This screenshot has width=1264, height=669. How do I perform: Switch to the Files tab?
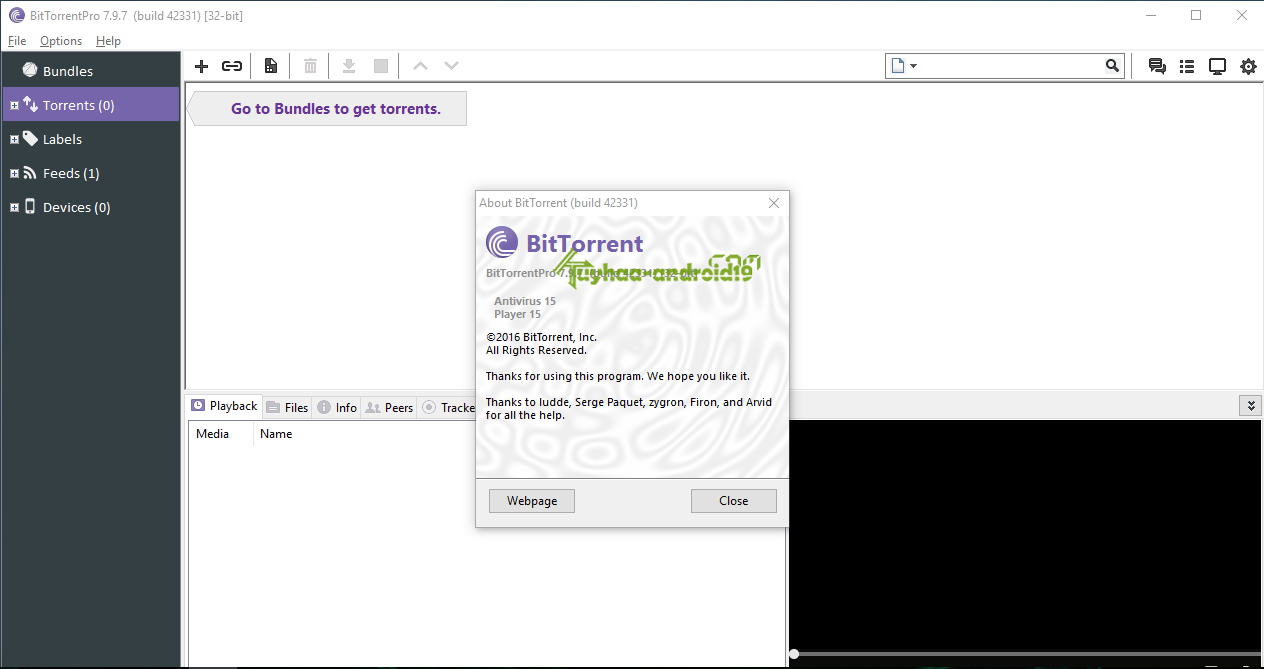click(x=287, y=407)
